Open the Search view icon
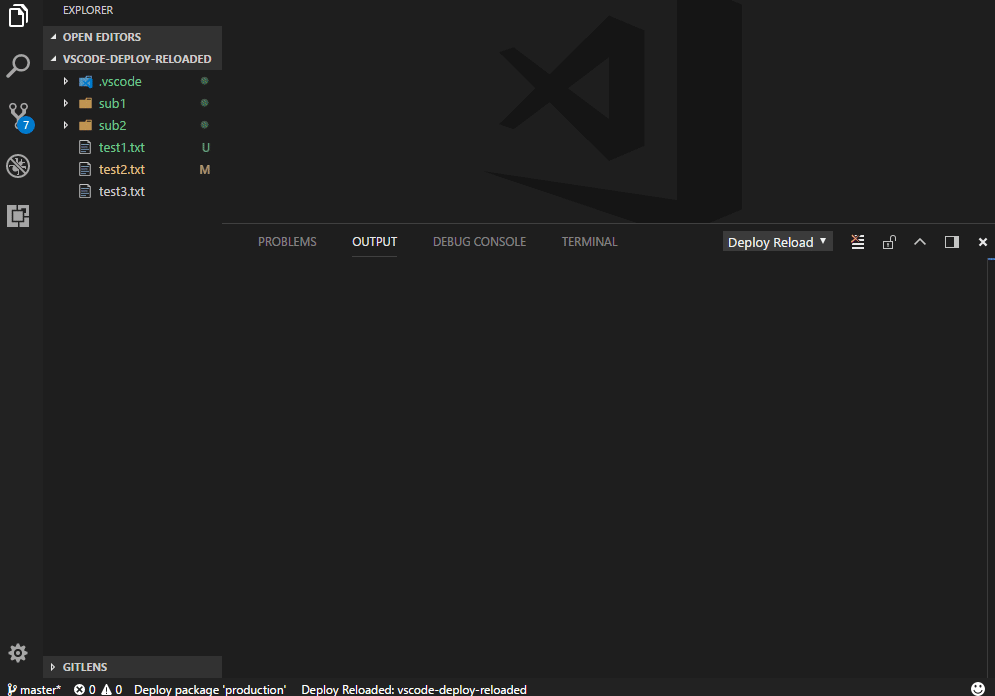The width and height of the screenshot is (995, 696). tap(18, 66)
